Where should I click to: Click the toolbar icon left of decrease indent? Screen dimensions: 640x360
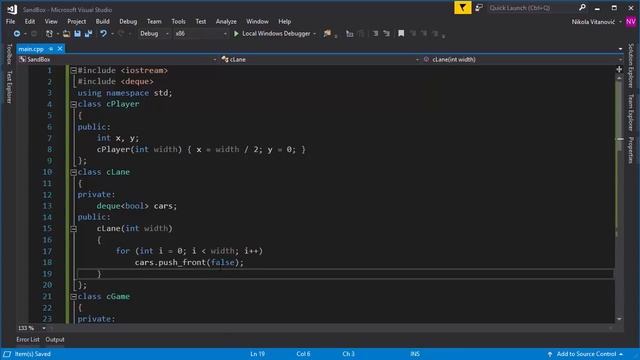[x=349, y=34]
